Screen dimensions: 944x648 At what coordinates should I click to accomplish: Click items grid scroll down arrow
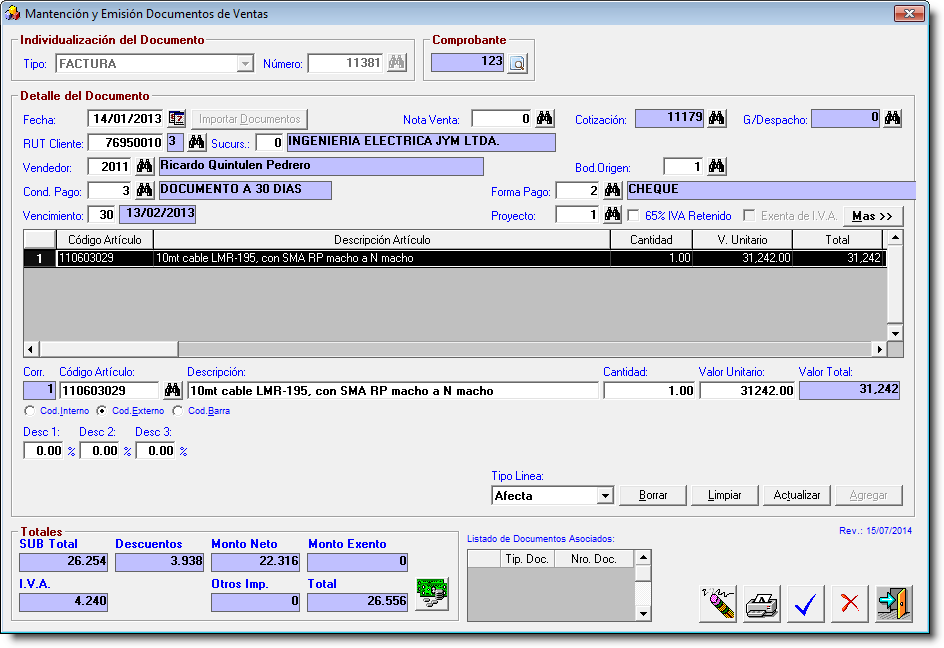click(x=895, y=333)
